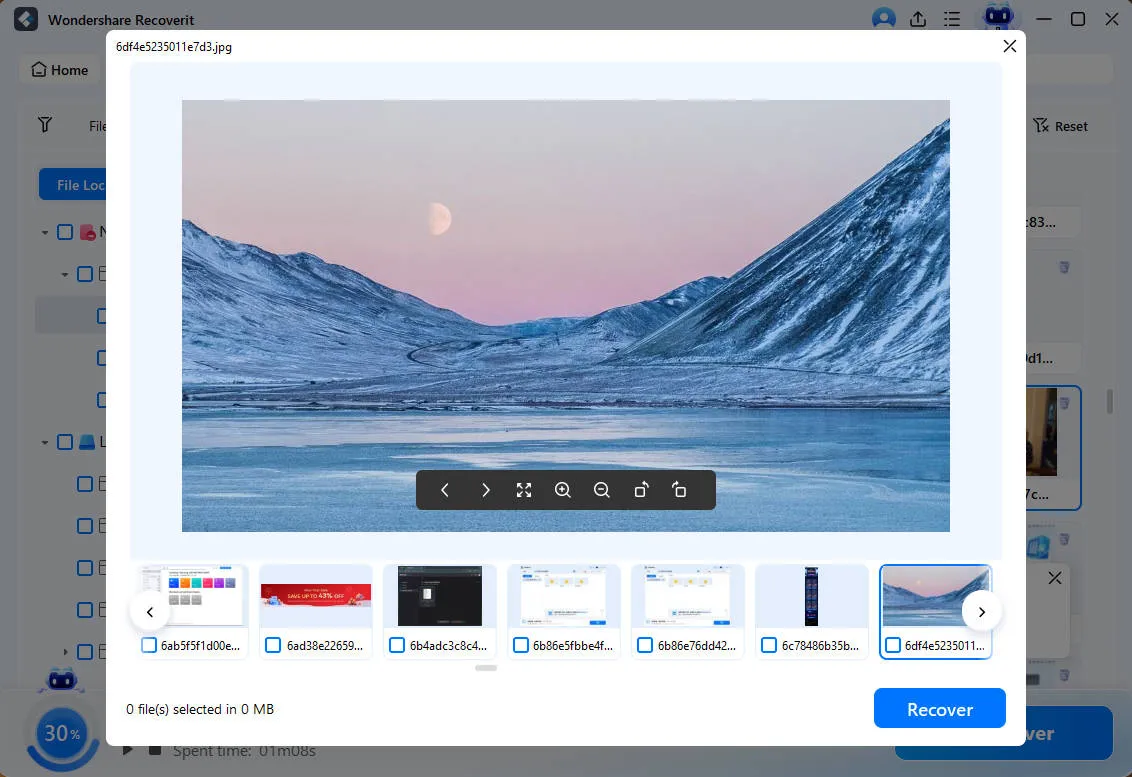Reset the applied filters
The height and width of the screenshot is (777, 1132).
1061,126
